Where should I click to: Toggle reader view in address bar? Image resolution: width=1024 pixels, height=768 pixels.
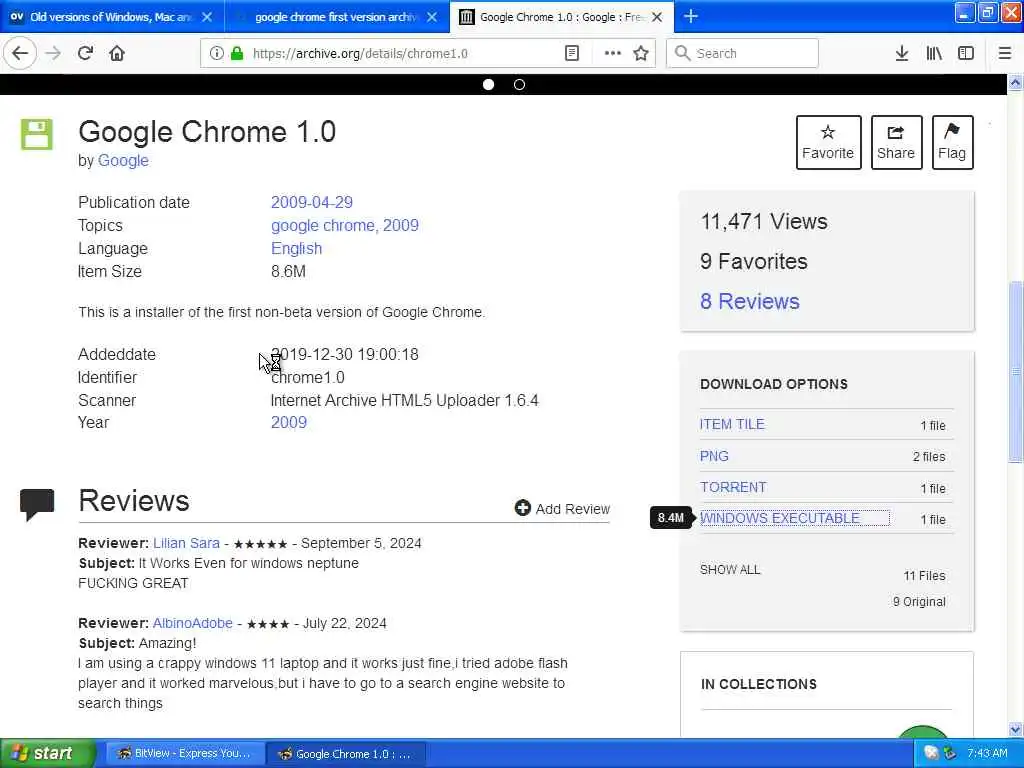pyautogui.click(x=571, y=54)
